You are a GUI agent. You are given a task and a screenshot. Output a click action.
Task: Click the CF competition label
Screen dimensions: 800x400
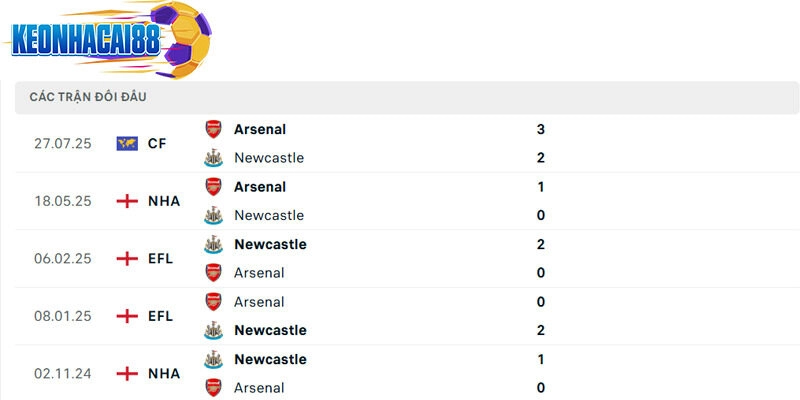(x=157, y=143)
